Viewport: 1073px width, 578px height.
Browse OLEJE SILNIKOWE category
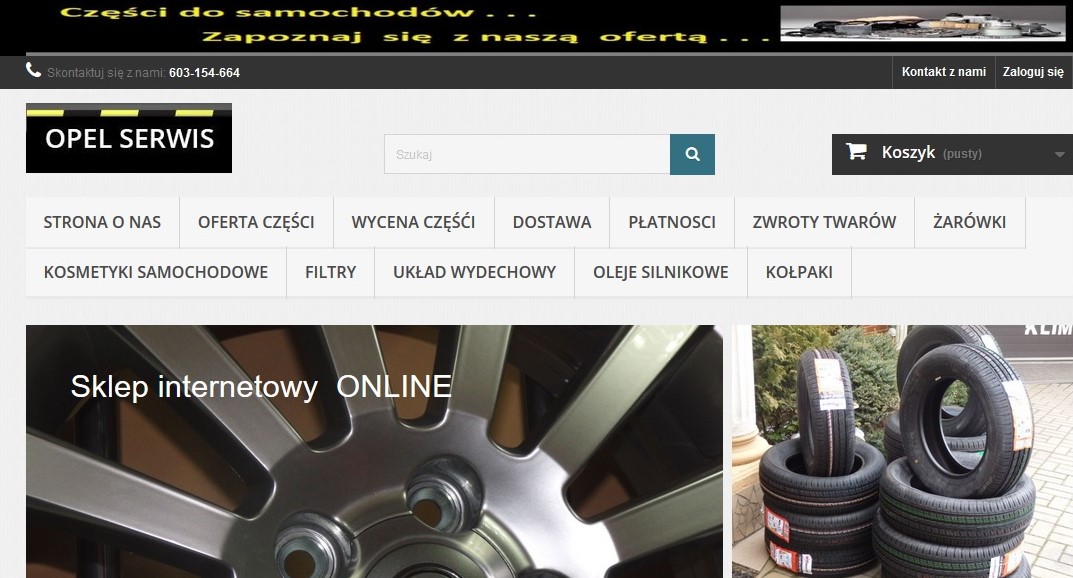[660, 272]
